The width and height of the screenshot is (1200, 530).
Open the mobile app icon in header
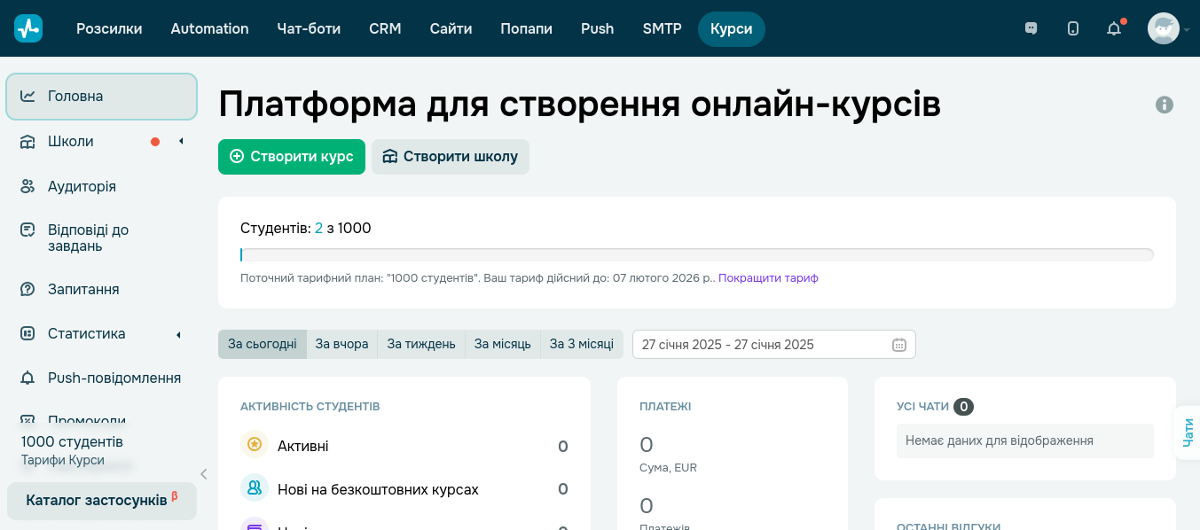[x=1073, y=29]
